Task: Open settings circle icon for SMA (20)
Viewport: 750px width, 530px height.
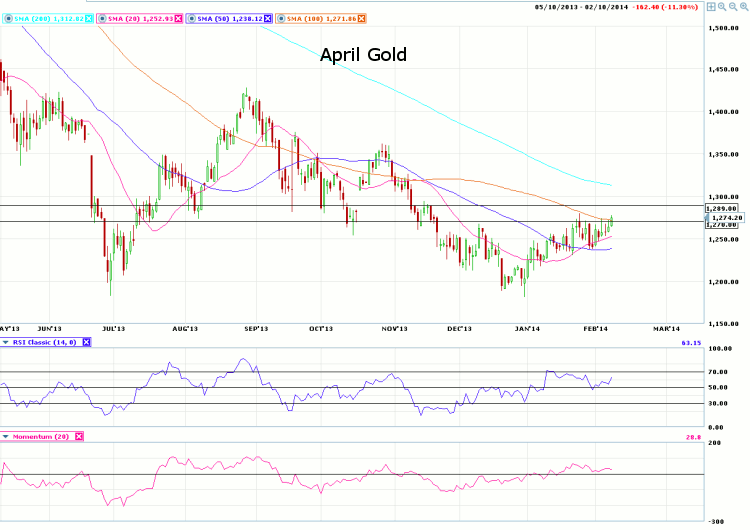Action: [102, 18]
